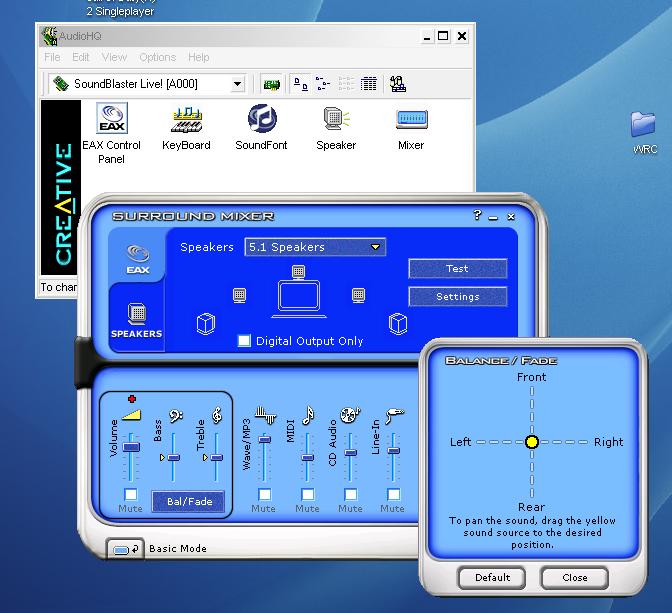This screenshot has width=672, height=613.
Task: Click the Test button for speakers
Action: click(458, 269)
